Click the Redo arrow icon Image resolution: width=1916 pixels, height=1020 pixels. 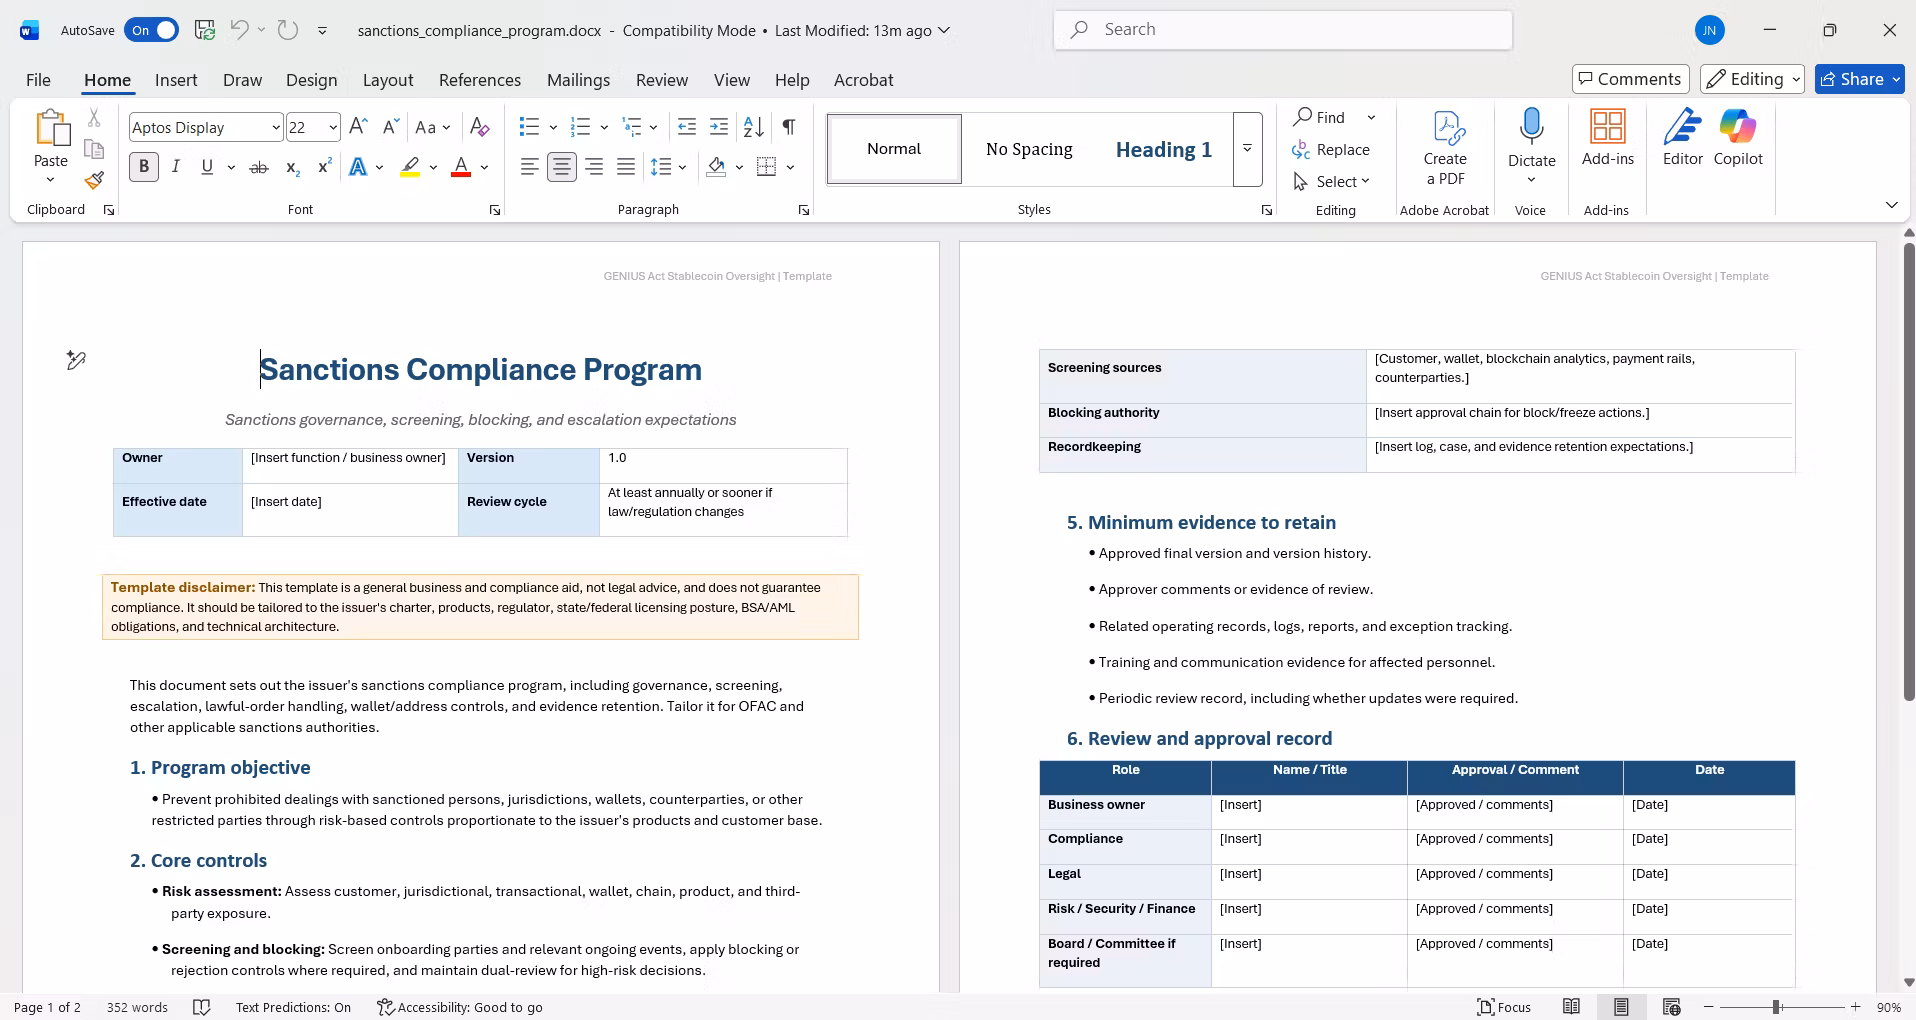tap(288, 30)
